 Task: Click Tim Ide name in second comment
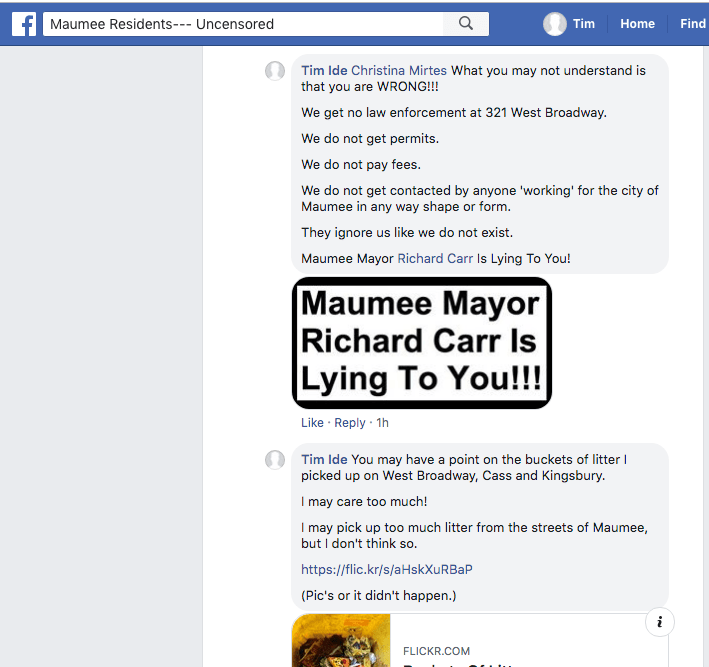tap(324, 460)
